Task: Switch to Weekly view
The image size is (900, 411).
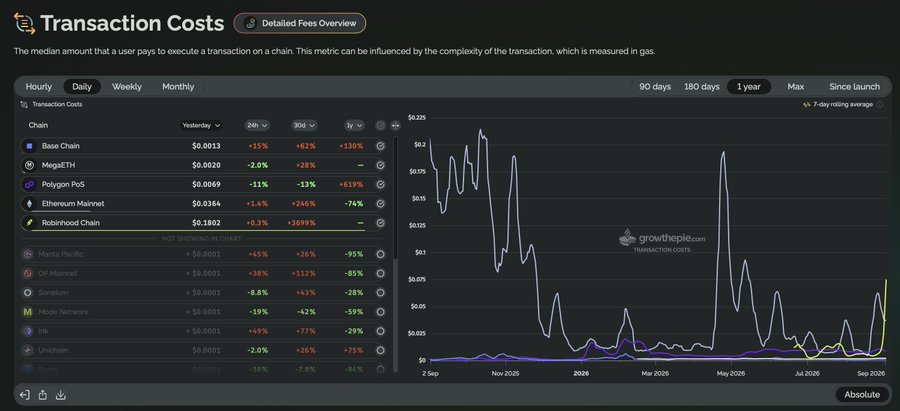Action: pyautogui.click(x=127, y=87)
